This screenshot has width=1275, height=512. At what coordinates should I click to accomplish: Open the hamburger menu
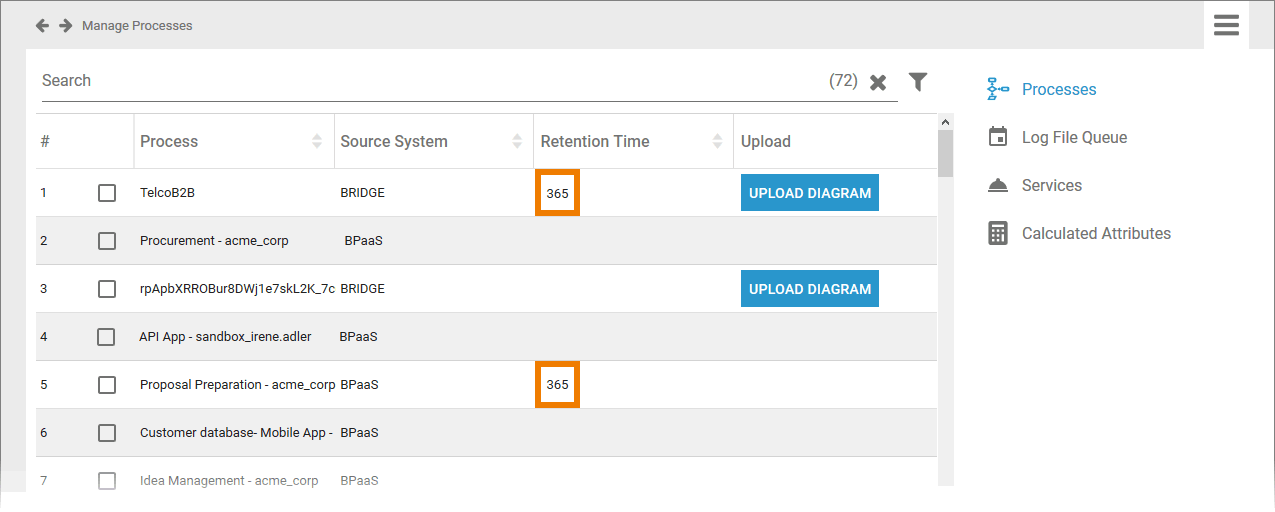pos(1226,25)
